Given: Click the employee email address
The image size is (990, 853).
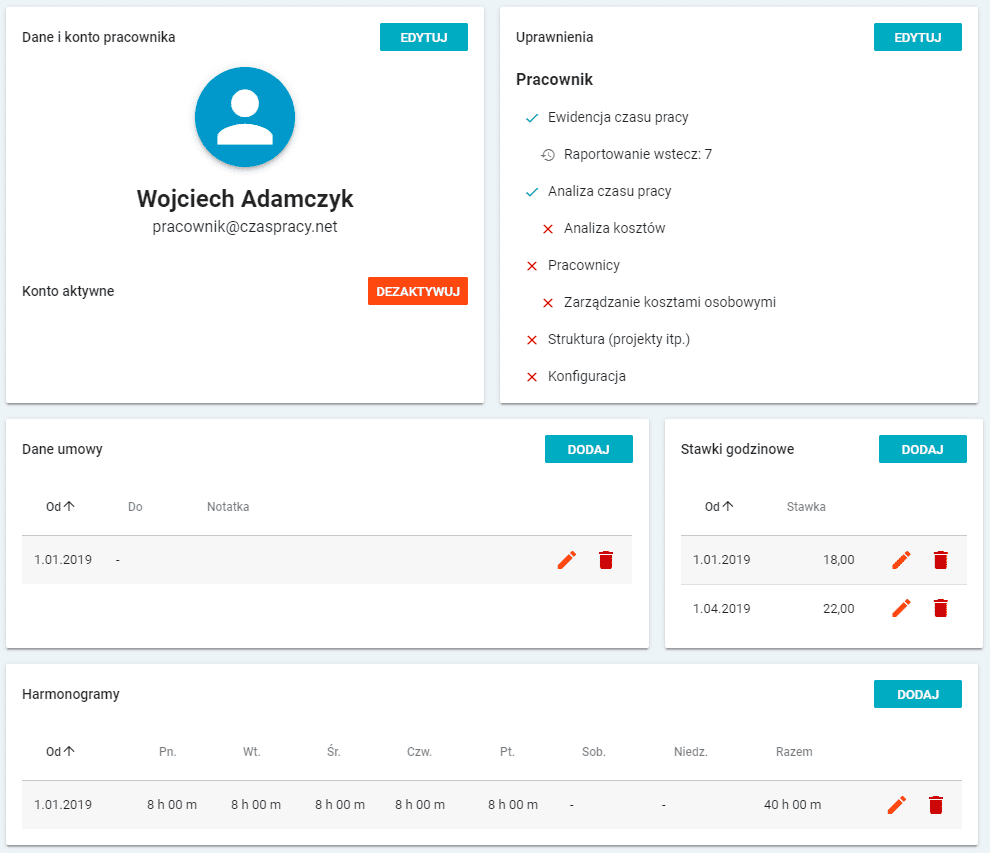Looking at the screenshot, I should pos(244,227).
